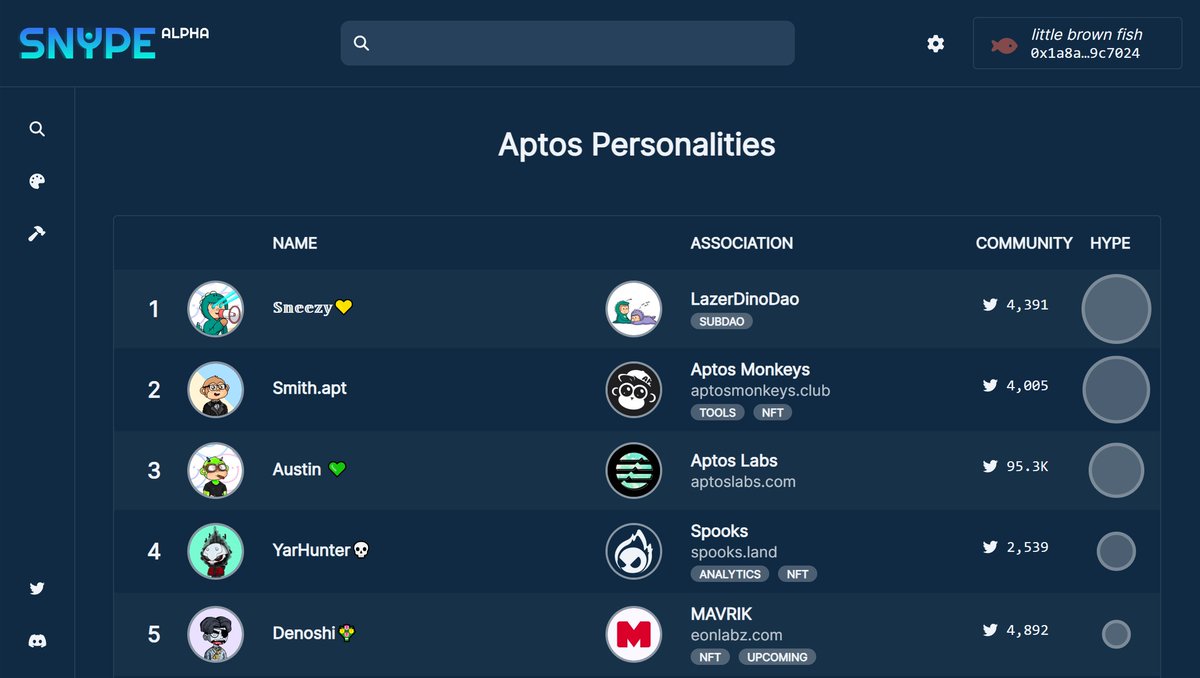Select the ANALYTICS tag under Spooks
This screenshot has height=678, width=1200.
pyautogui.click(x=730, y=574)
